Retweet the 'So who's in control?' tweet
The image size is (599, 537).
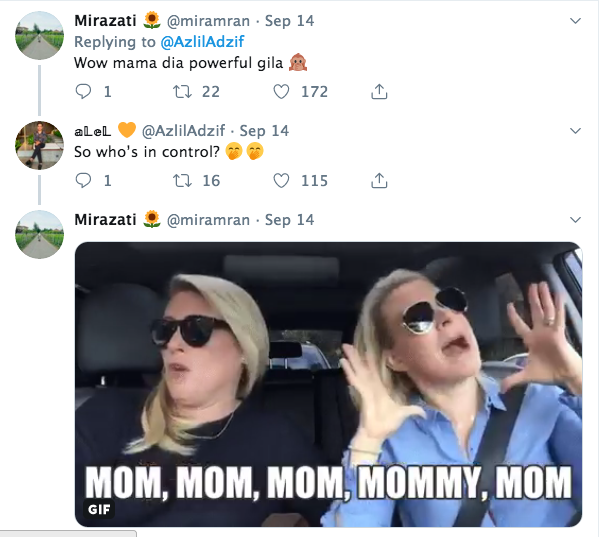tap(182, 180)
